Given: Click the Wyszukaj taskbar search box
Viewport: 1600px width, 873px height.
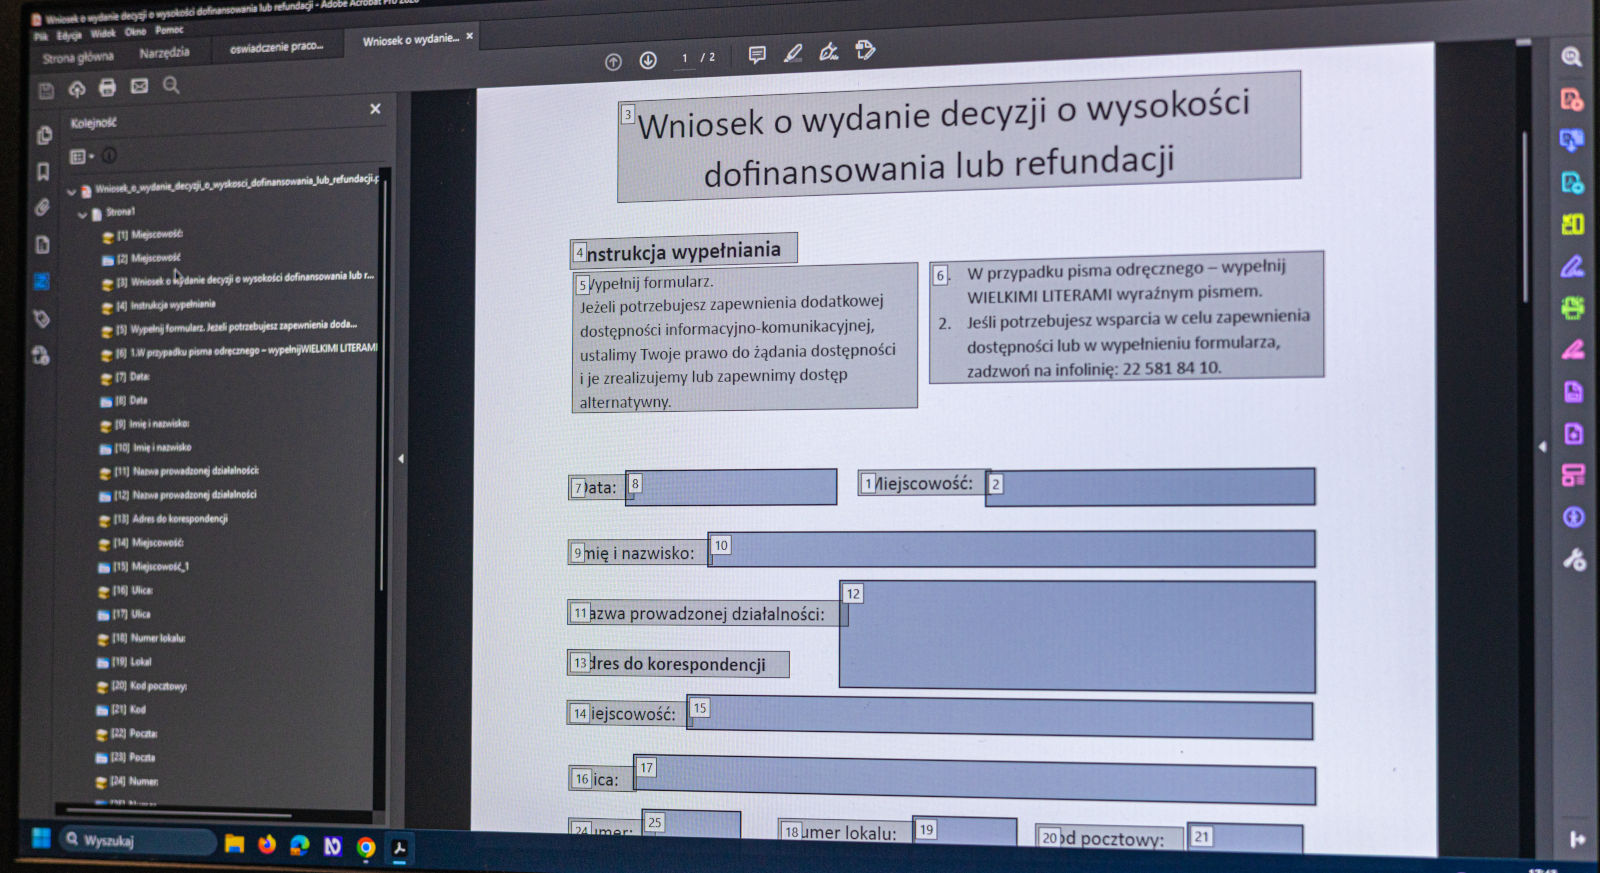Looking at the screenshot, I should point(138,841).
